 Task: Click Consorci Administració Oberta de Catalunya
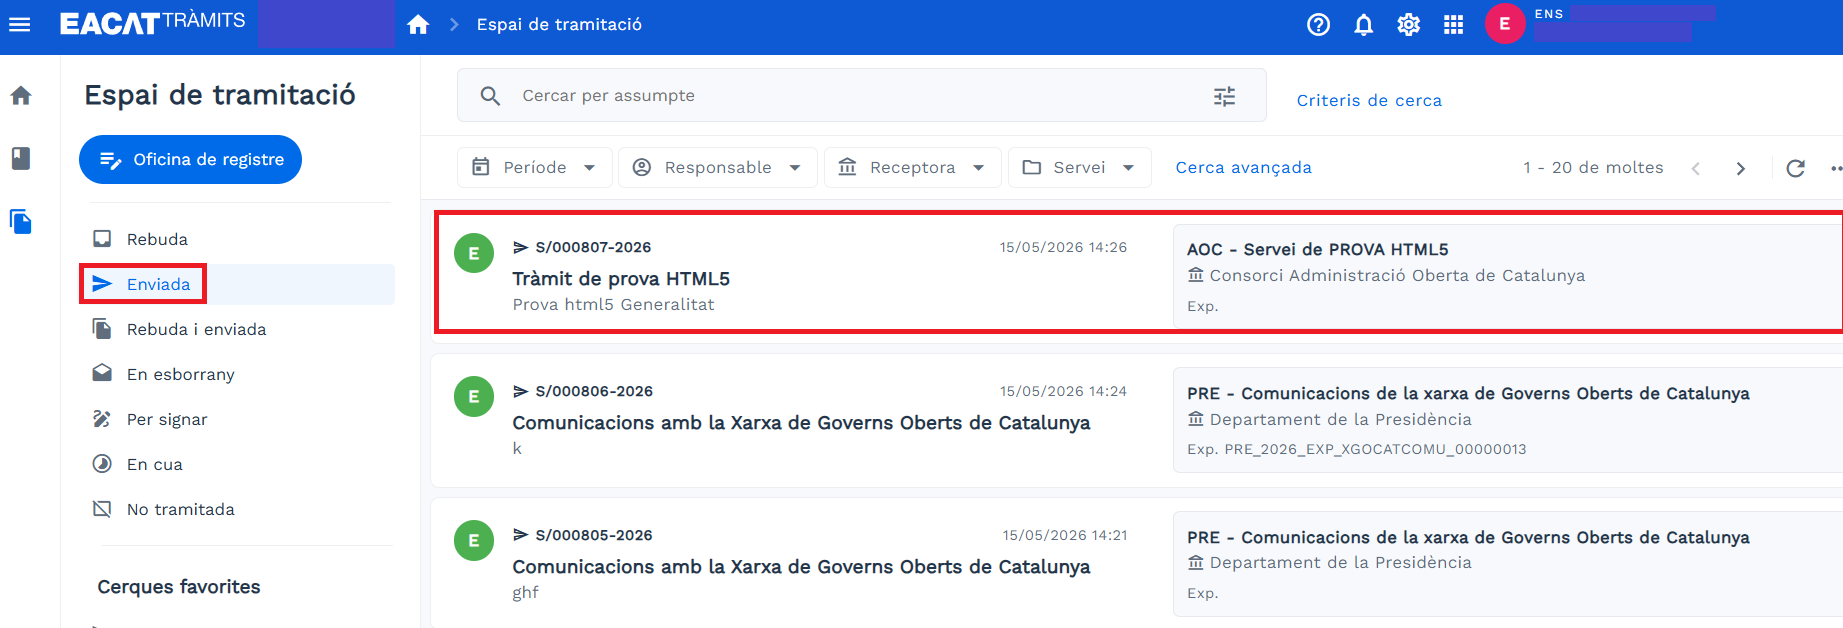point(1397,275)
